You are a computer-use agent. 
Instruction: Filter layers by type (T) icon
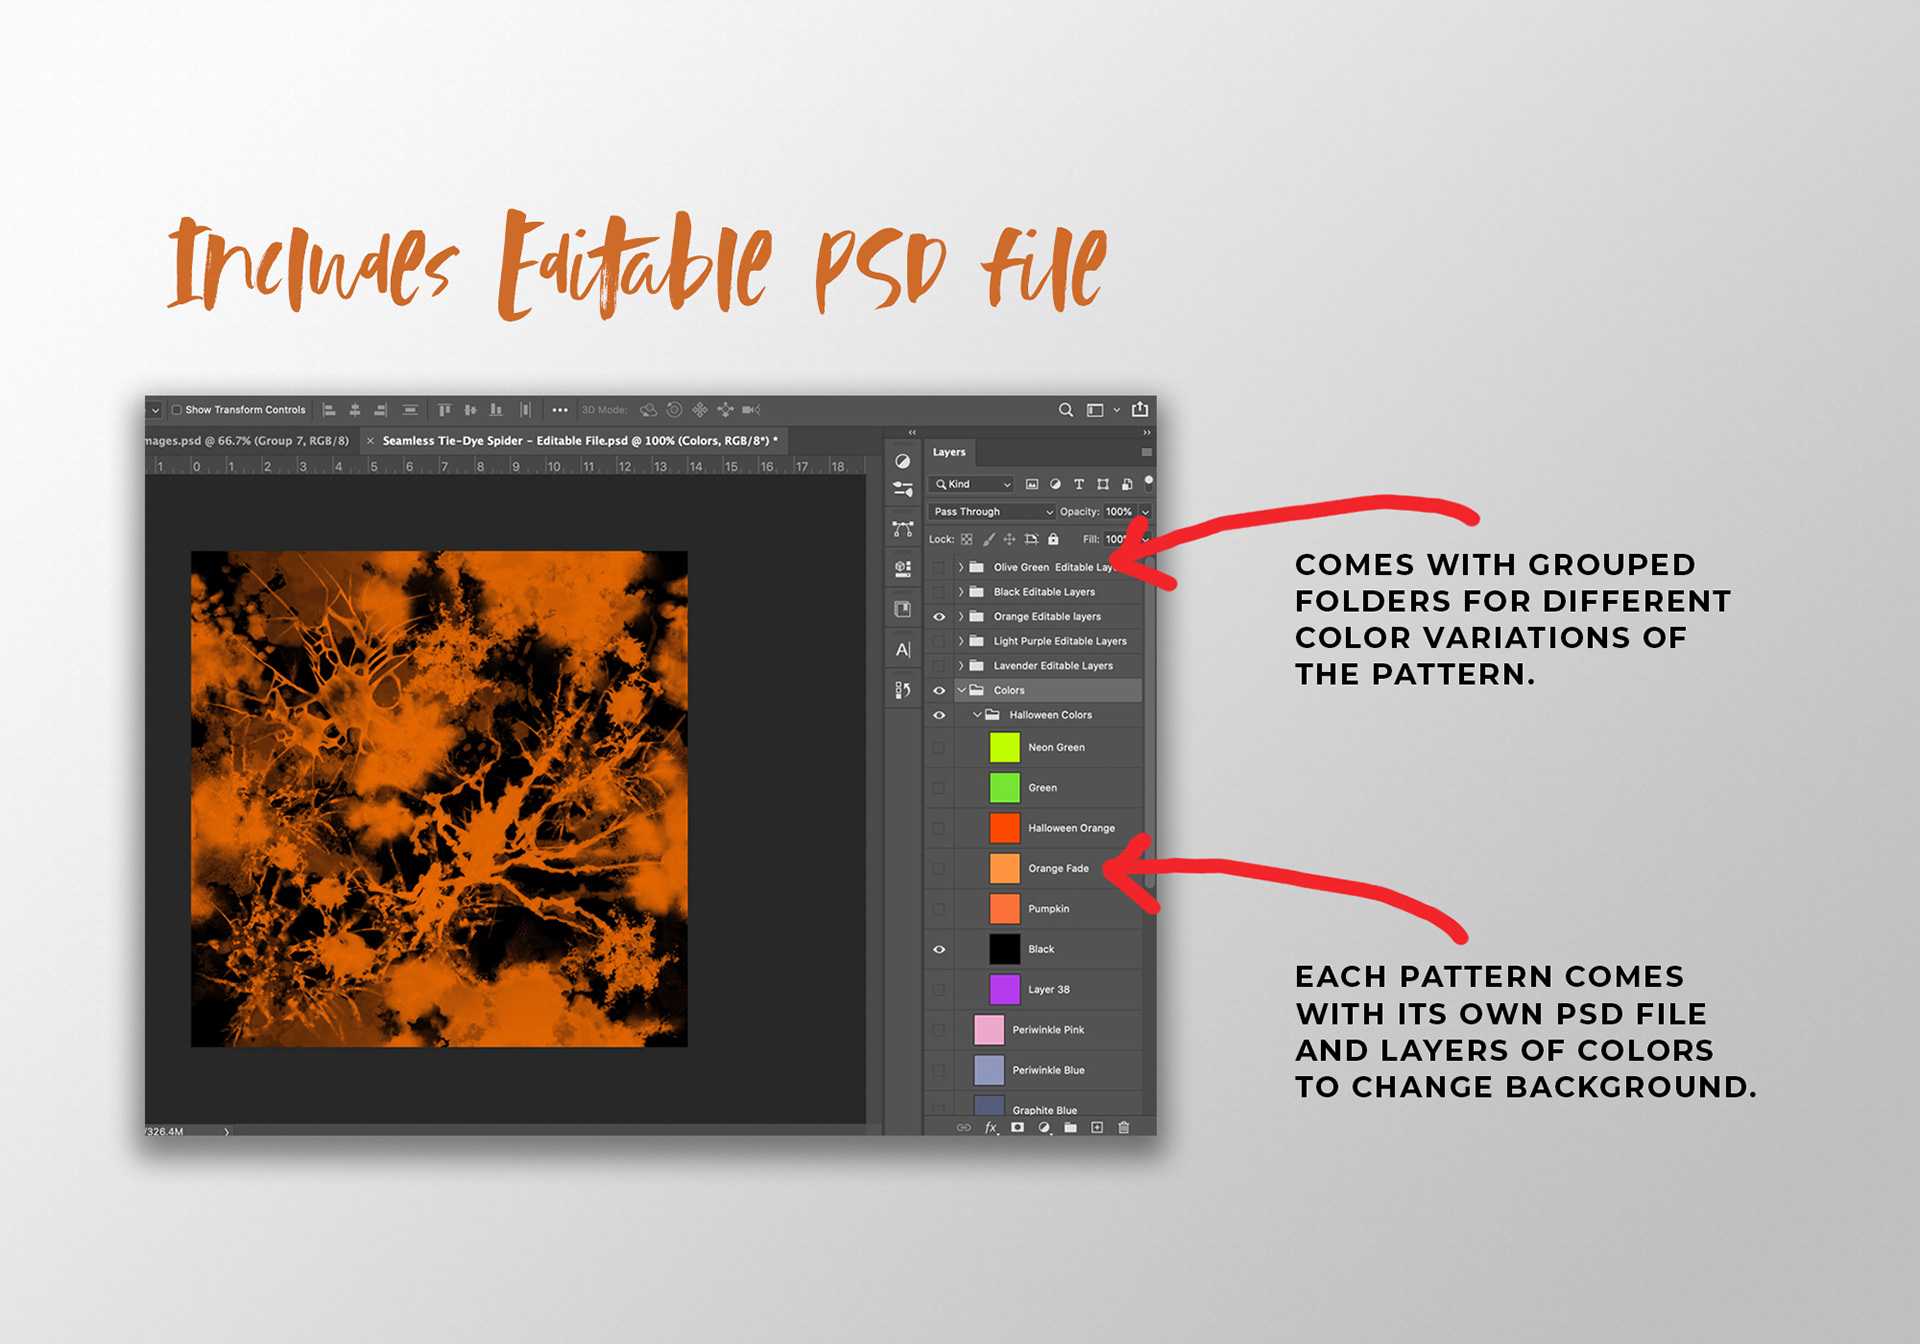[x=1079, y=484]
